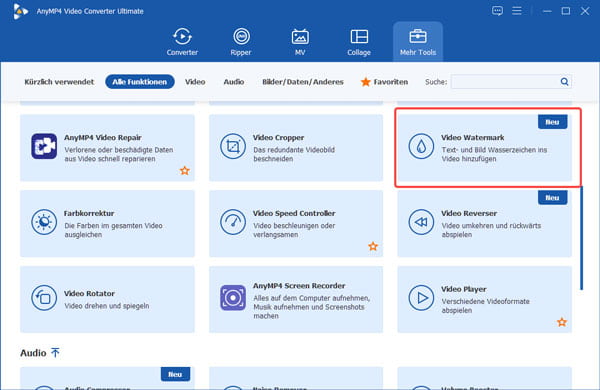Open Video Cropper tool title
This screenshot has height=390, width=600.
coord(278,137)
